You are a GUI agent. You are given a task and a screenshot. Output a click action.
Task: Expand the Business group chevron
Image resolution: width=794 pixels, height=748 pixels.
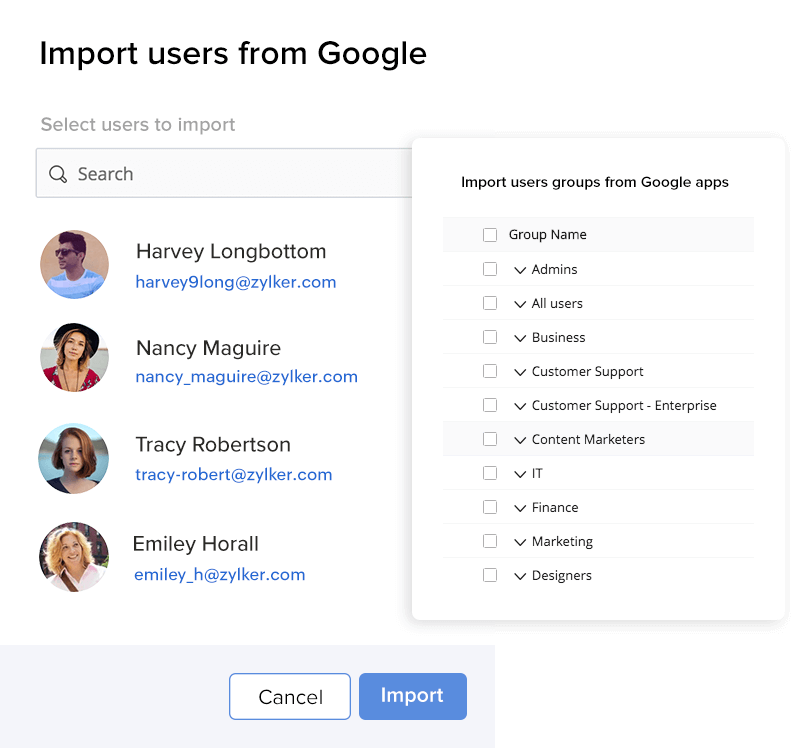click(520, 338)
